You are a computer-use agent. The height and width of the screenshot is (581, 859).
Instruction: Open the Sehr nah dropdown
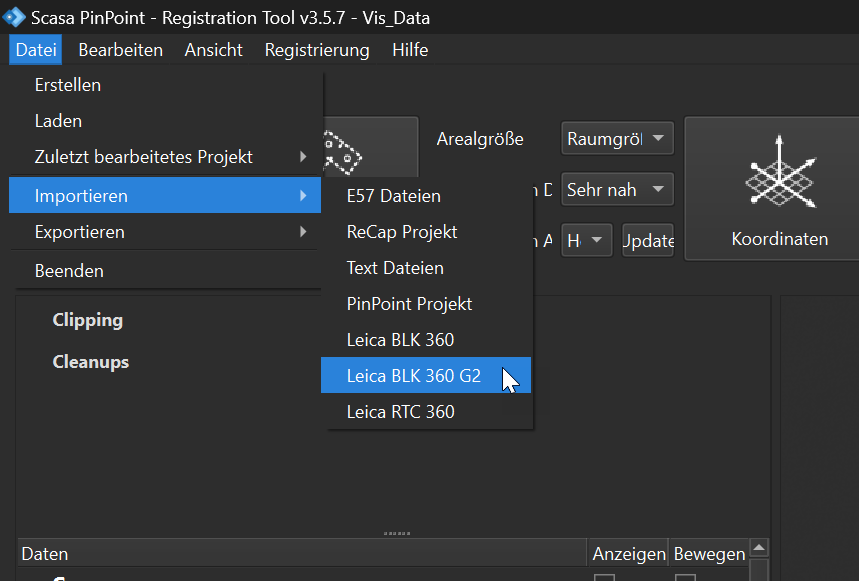pyautogui.click(x=617, y=189)
